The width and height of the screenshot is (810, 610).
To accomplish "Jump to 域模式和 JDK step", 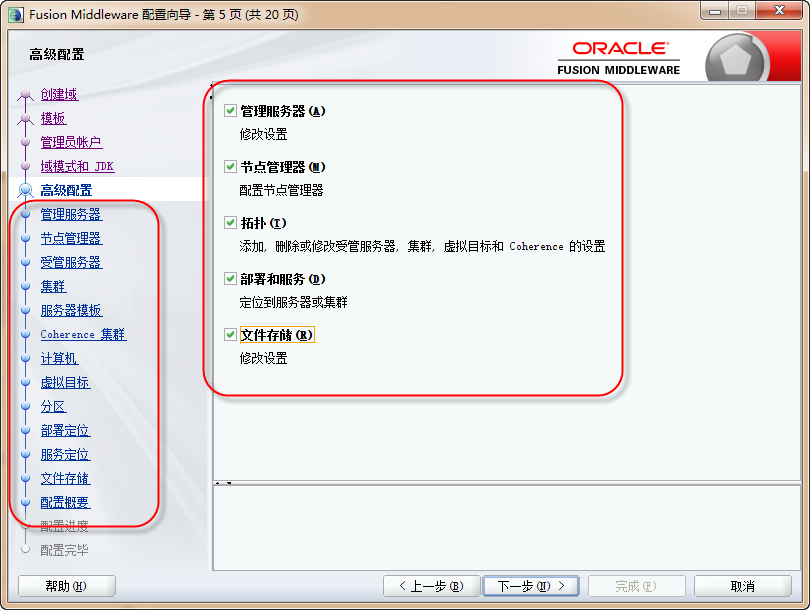I will pyautogui.click(x=77, y=166).
